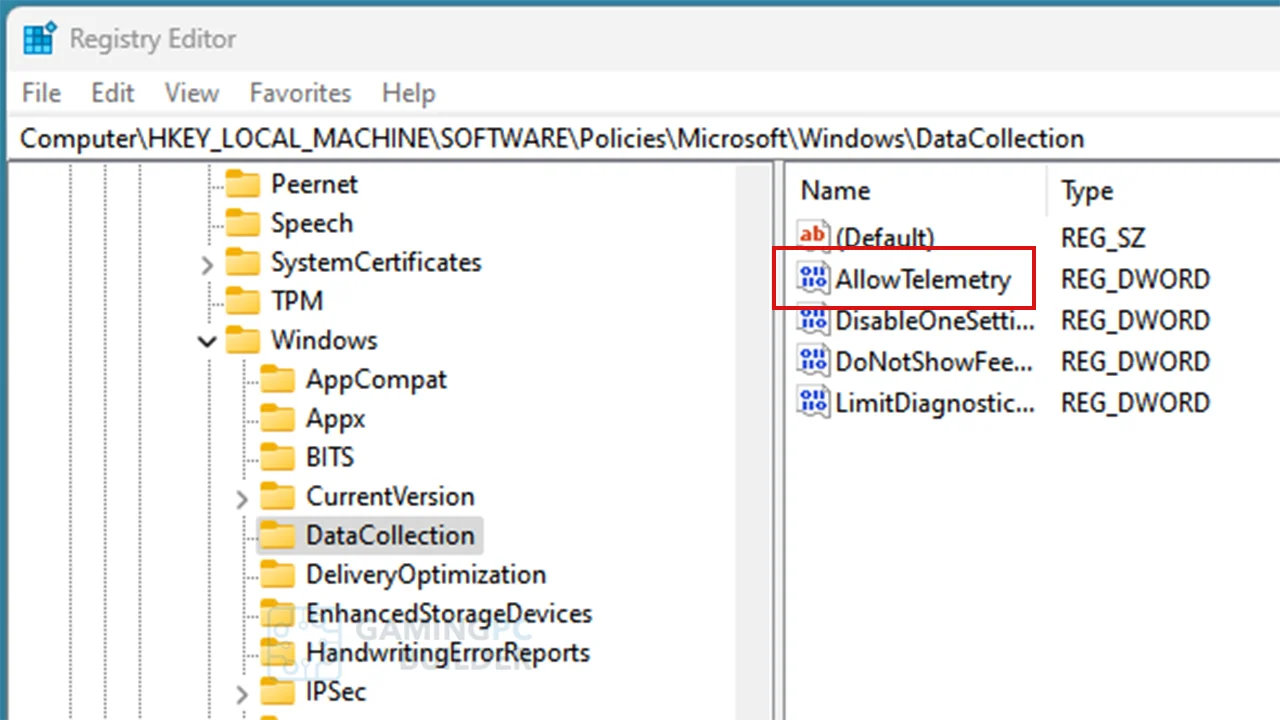The width and height of the screenshot is (1280, 720).
Task: Select the Speech key label
Action: click(312, 223)
